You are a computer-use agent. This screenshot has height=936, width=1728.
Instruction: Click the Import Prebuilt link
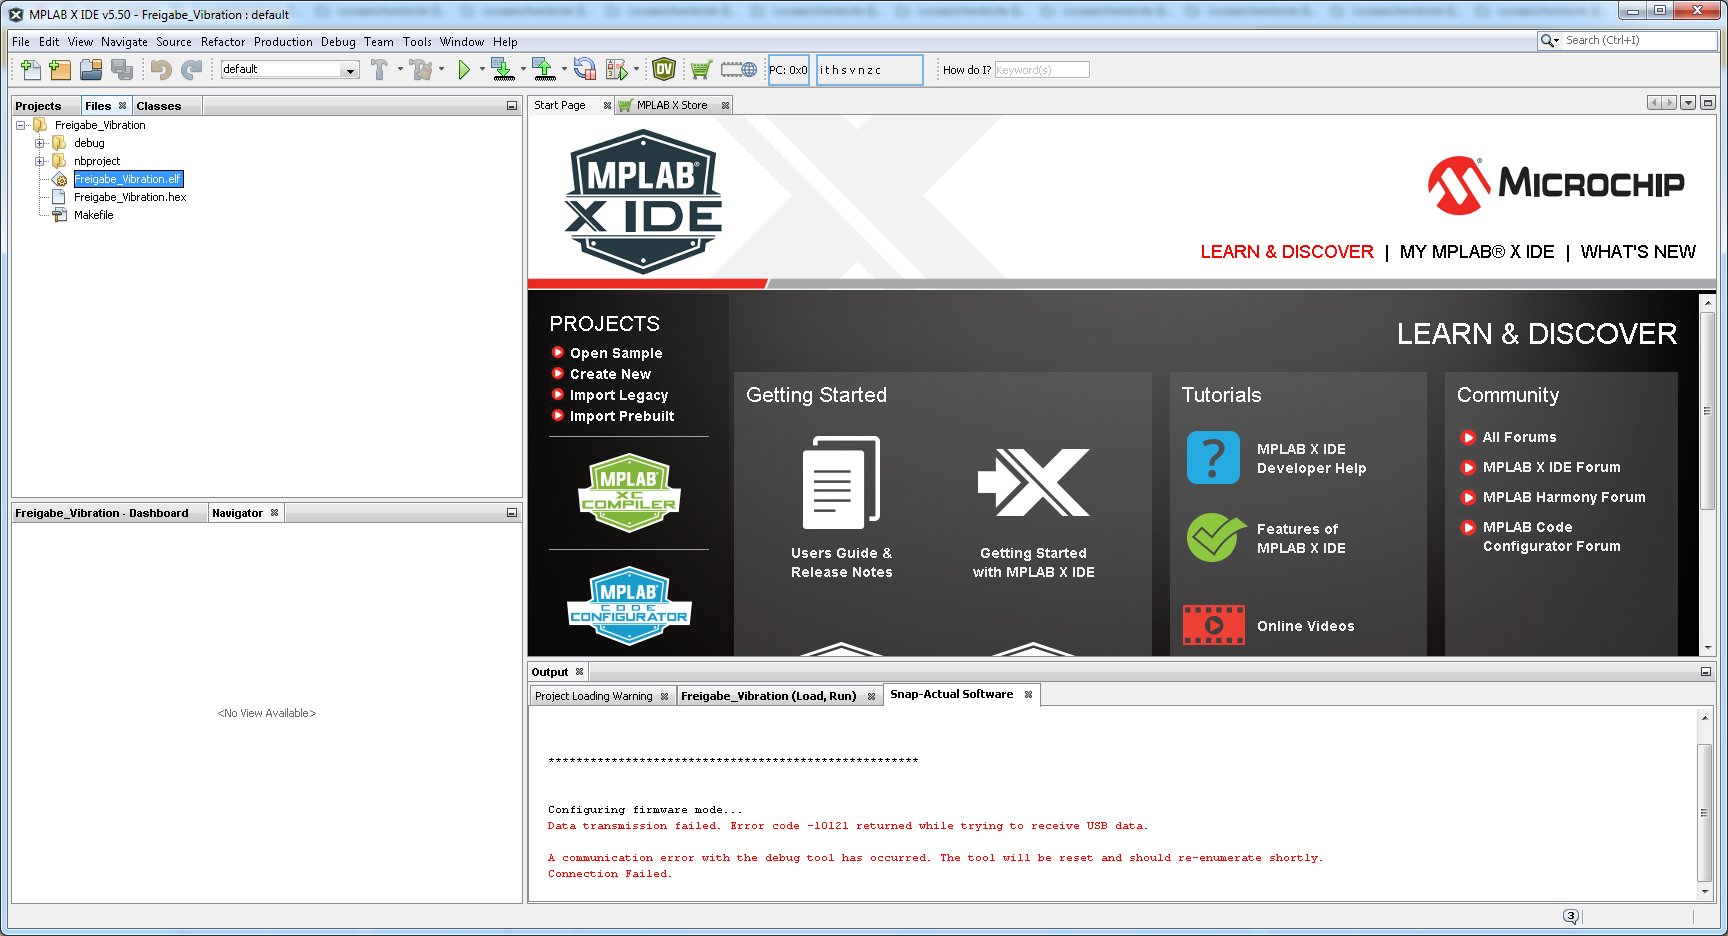[x=622, y=416]
